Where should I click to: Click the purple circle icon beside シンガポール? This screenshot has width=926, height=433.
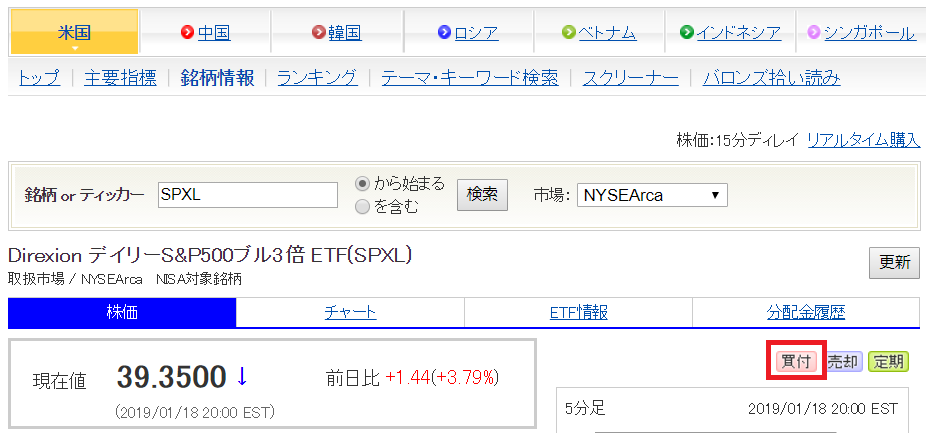(814, 32)
